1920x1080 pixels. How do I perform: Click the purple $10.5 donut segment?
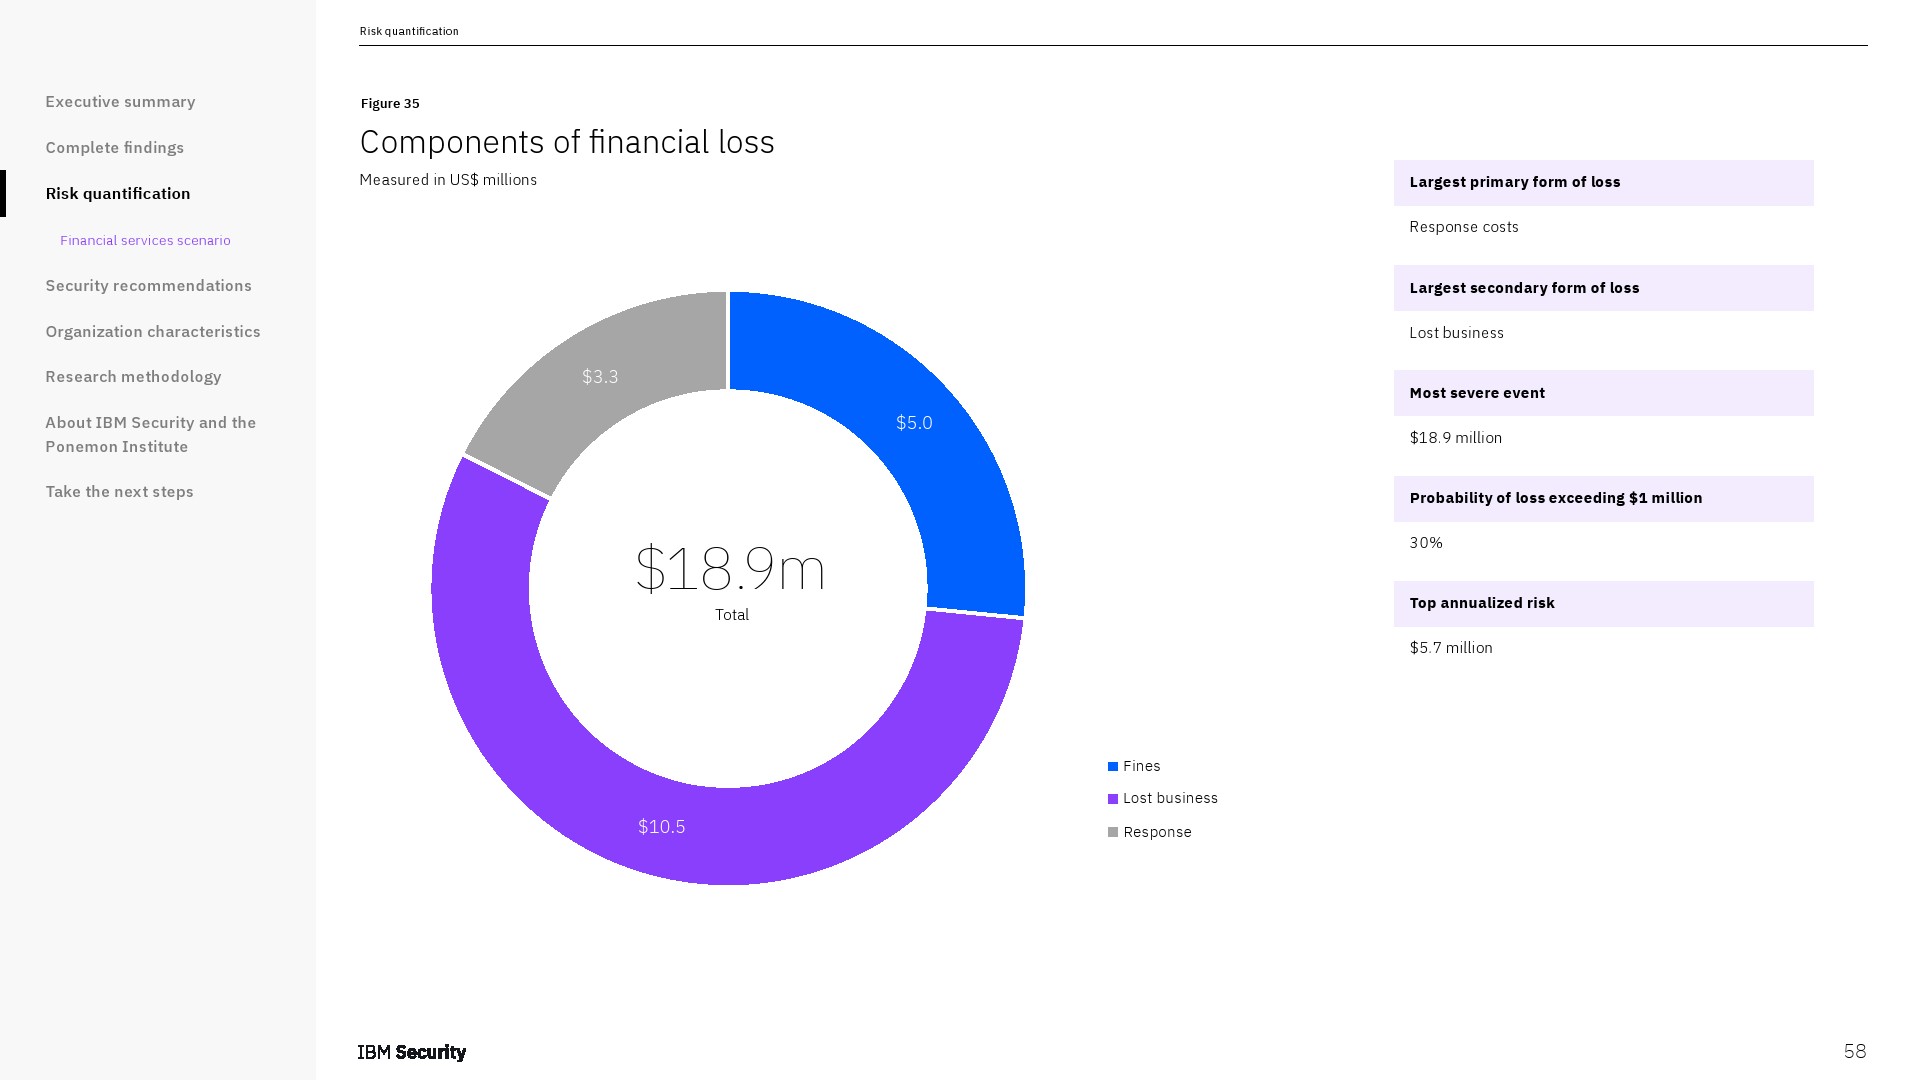point(662,827)
